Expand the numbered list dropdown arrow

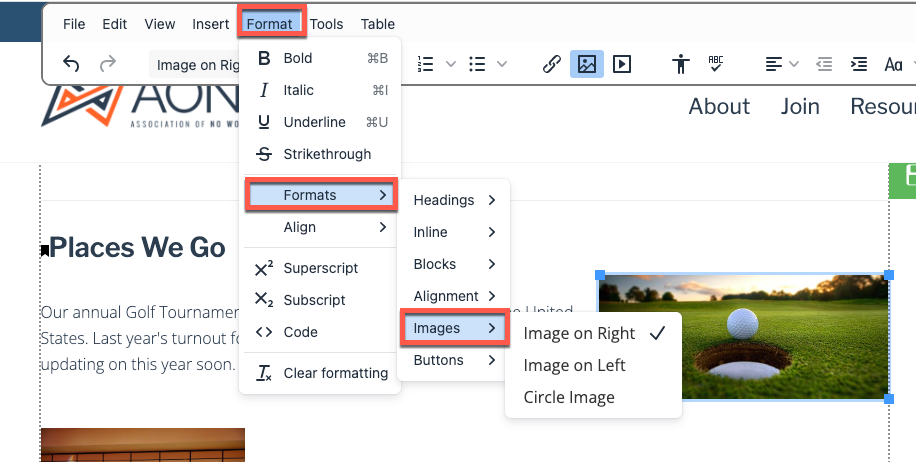451,64
